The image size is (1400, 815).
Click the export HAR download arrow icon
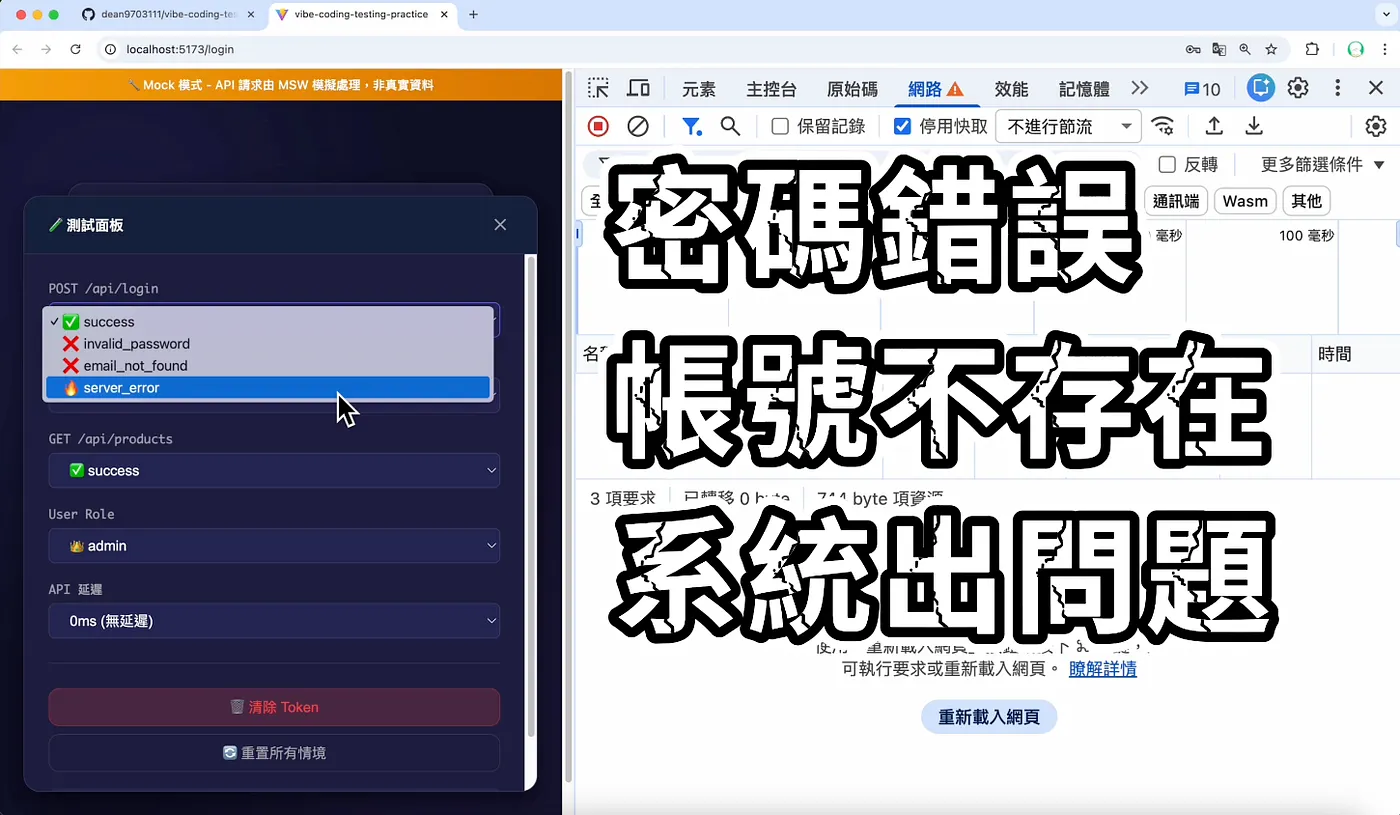coord(1254,126)
